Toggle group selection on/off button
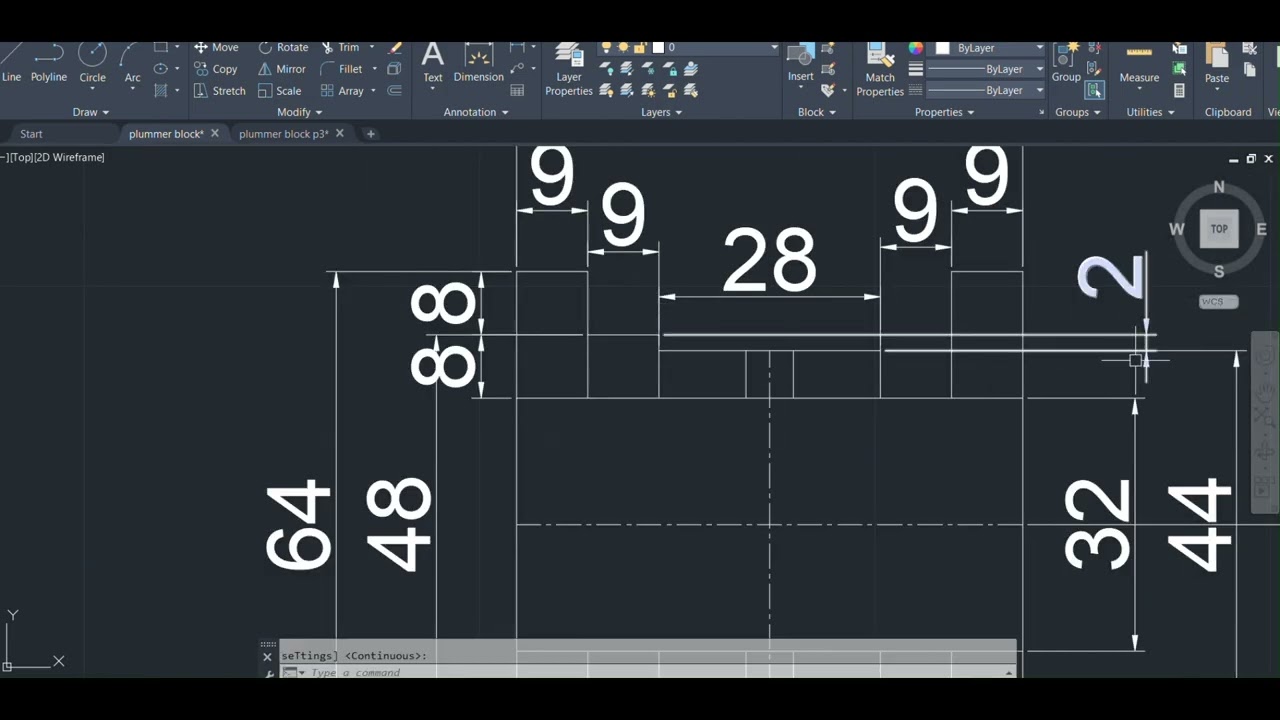This screenshot has width=1280, height=720. [1094, 91]
